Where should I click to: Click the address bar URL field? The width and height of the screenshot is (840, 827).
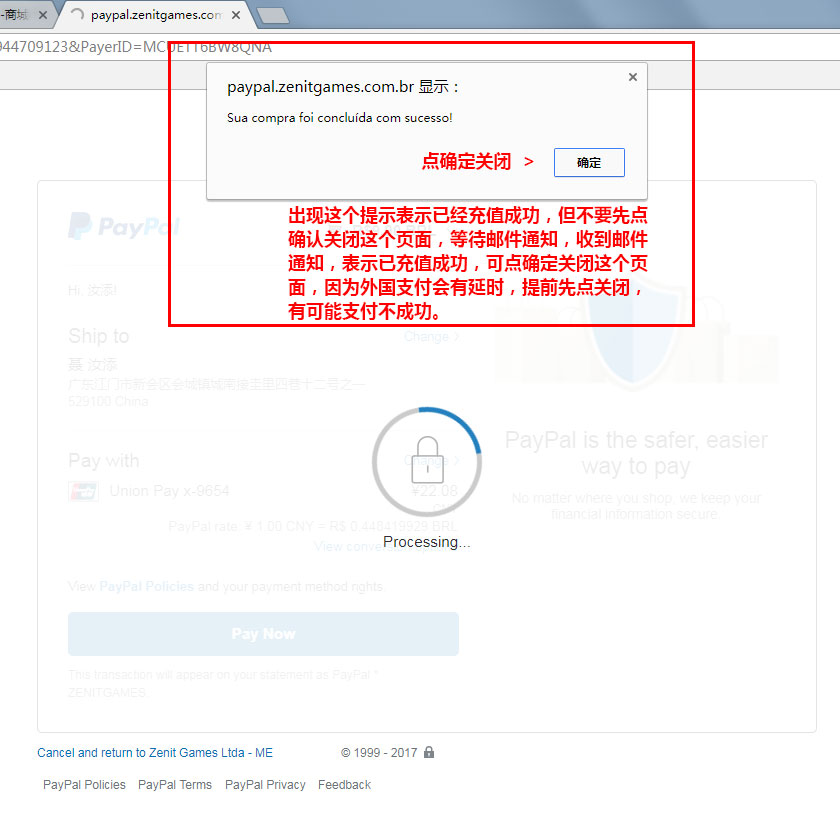click(x=420, y=47)
